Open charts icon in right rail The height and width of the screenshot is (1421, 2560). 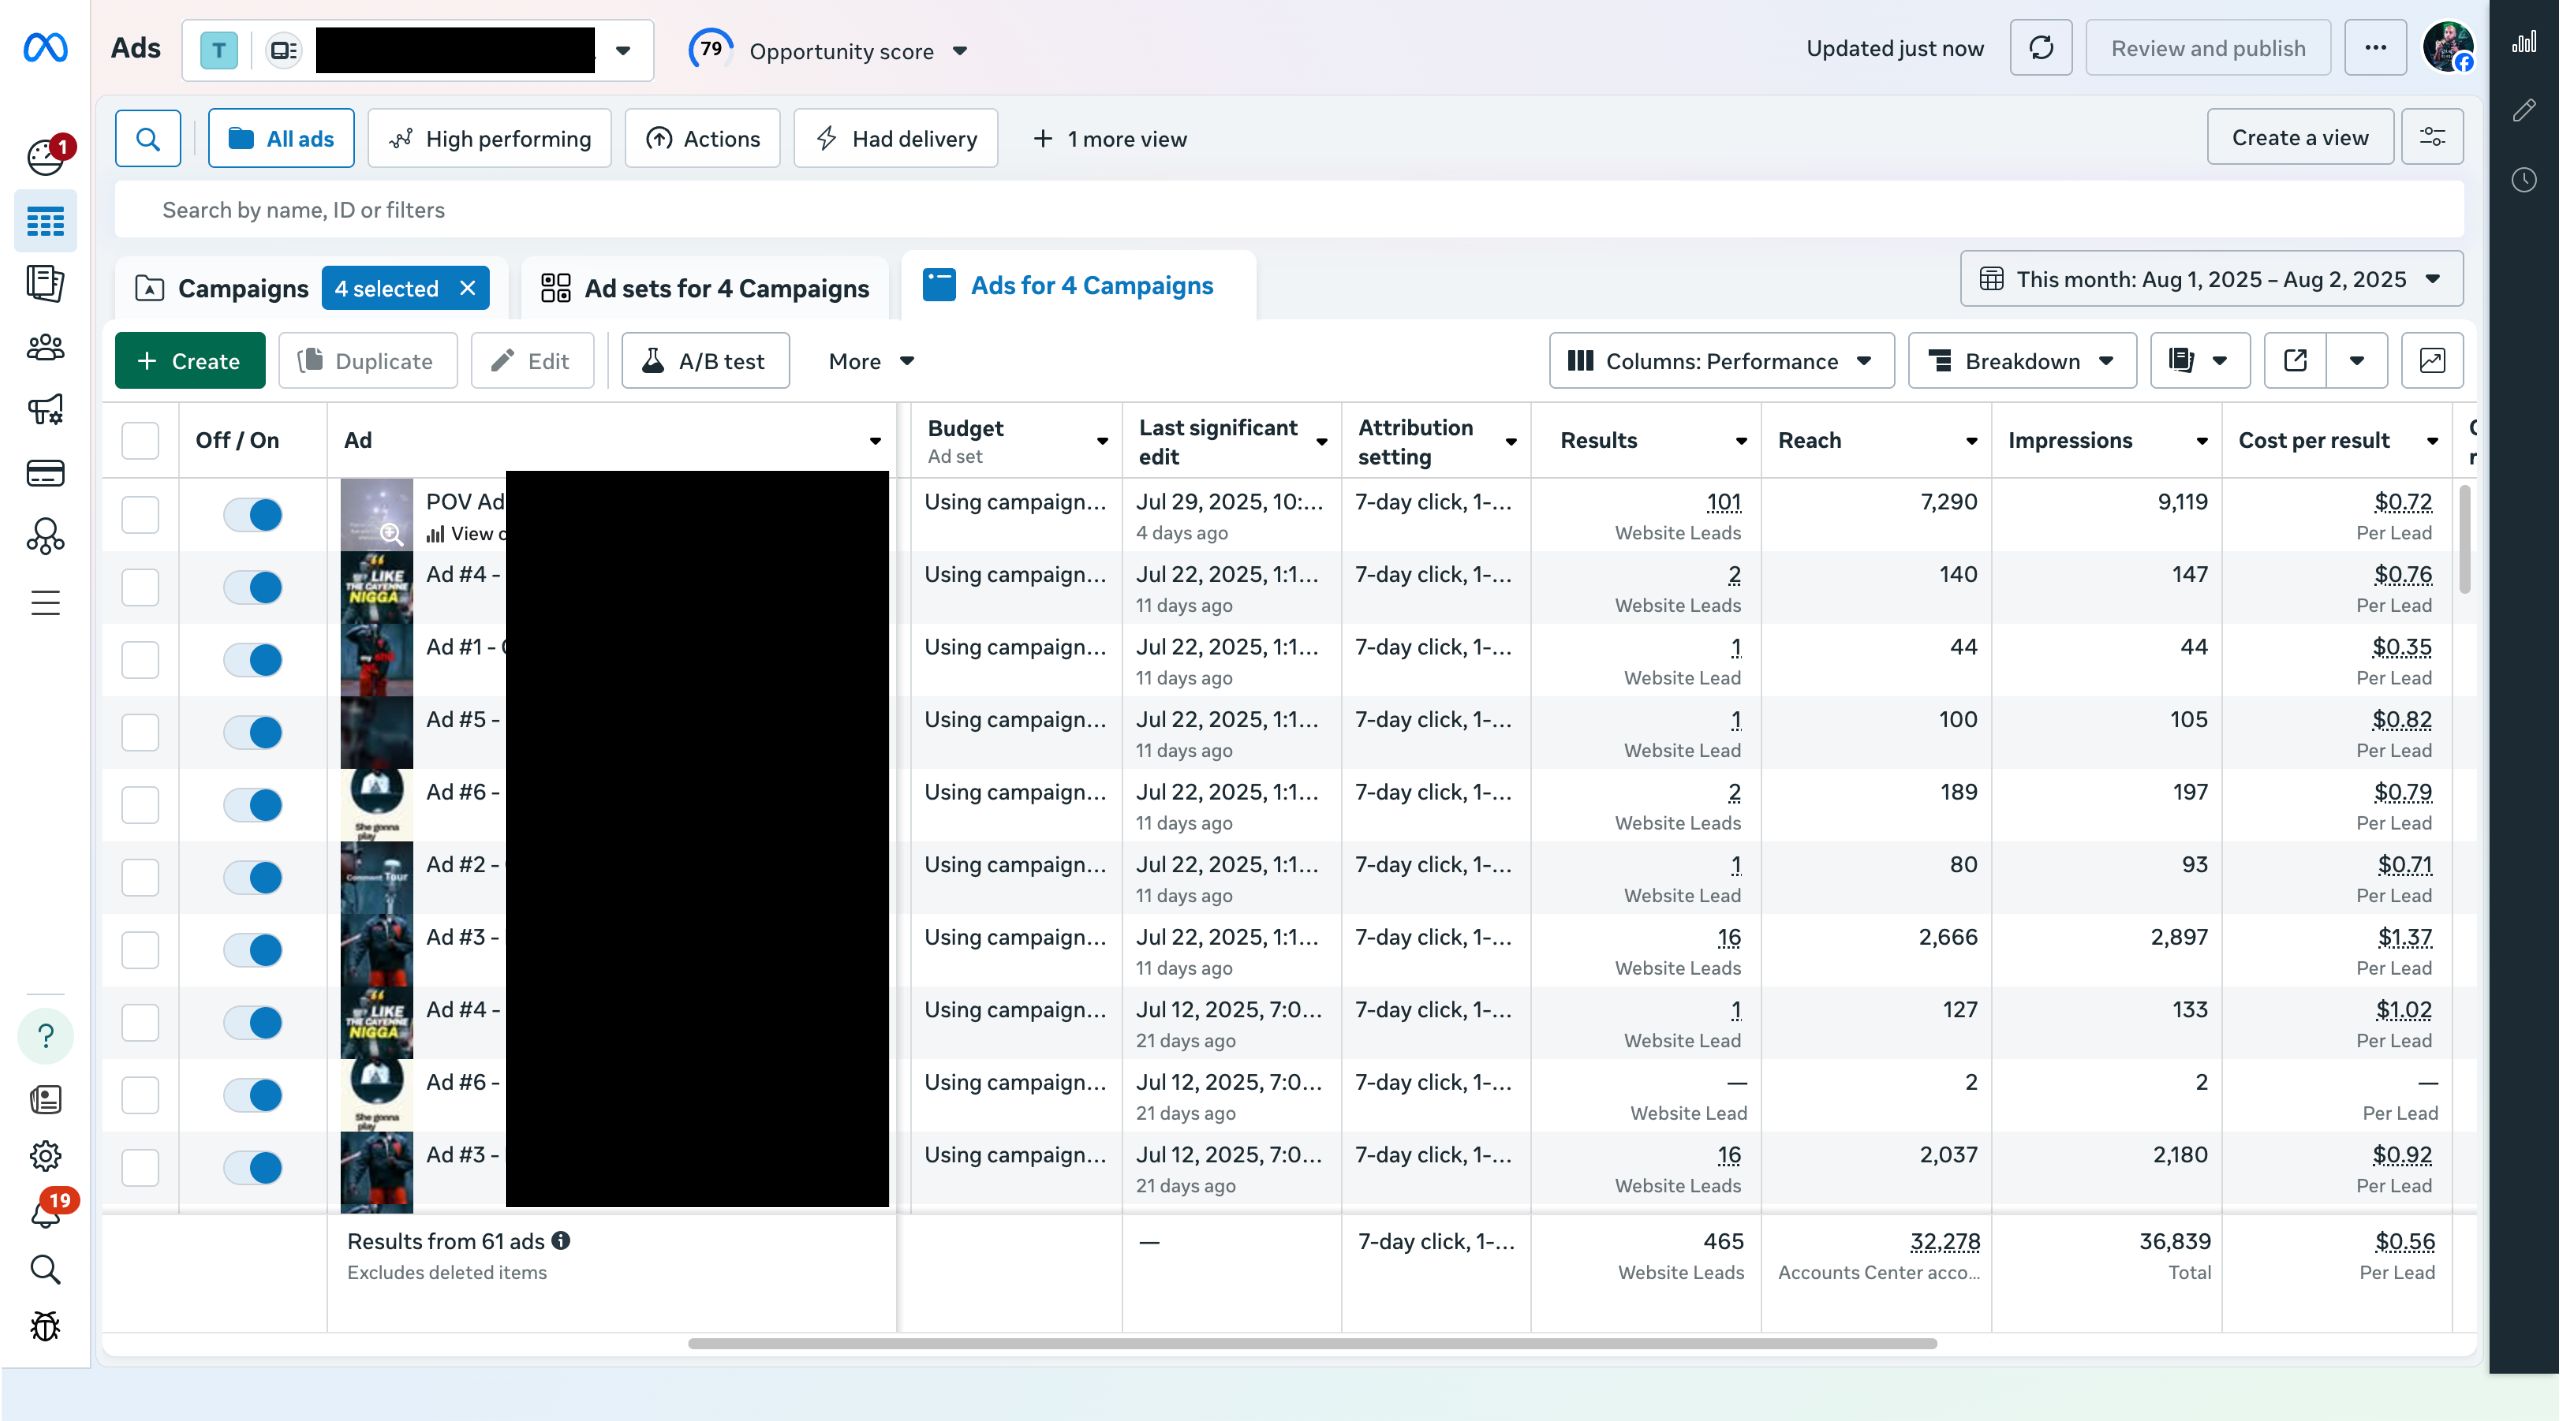point(2523,42)
